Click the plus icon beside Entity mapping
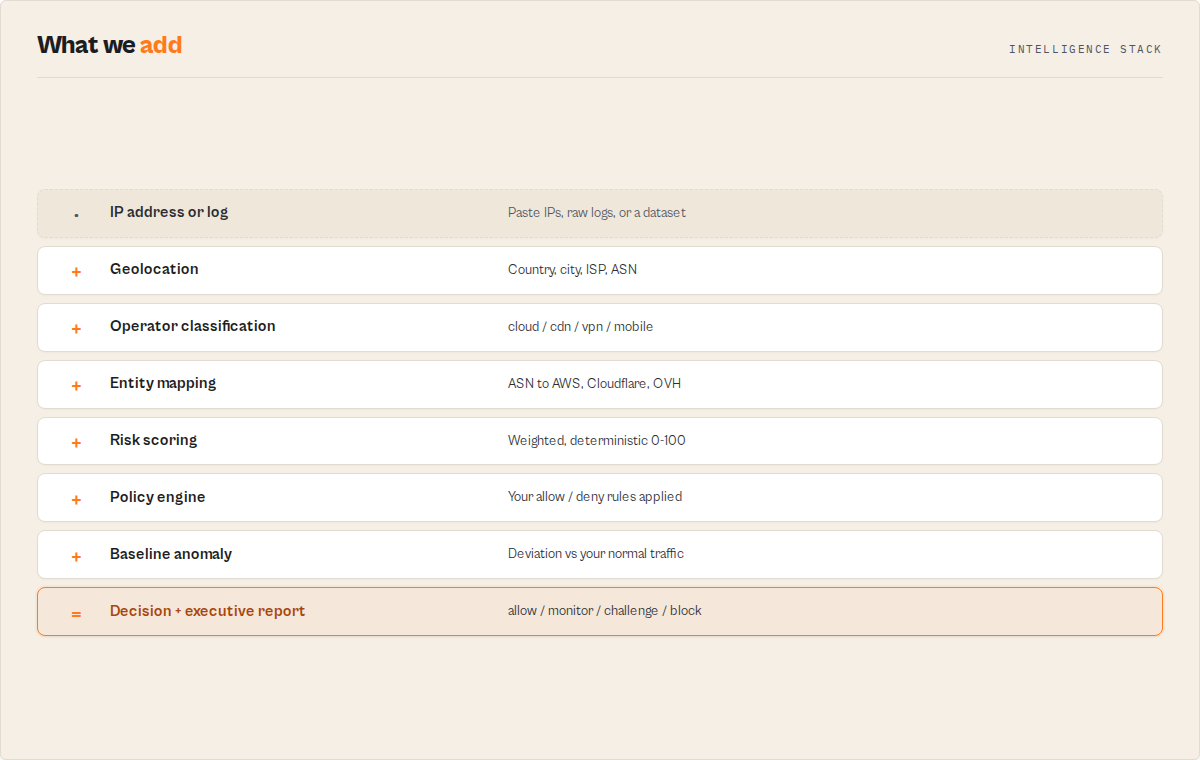This screenshot has height=760, width=1200. coord(76,386)
